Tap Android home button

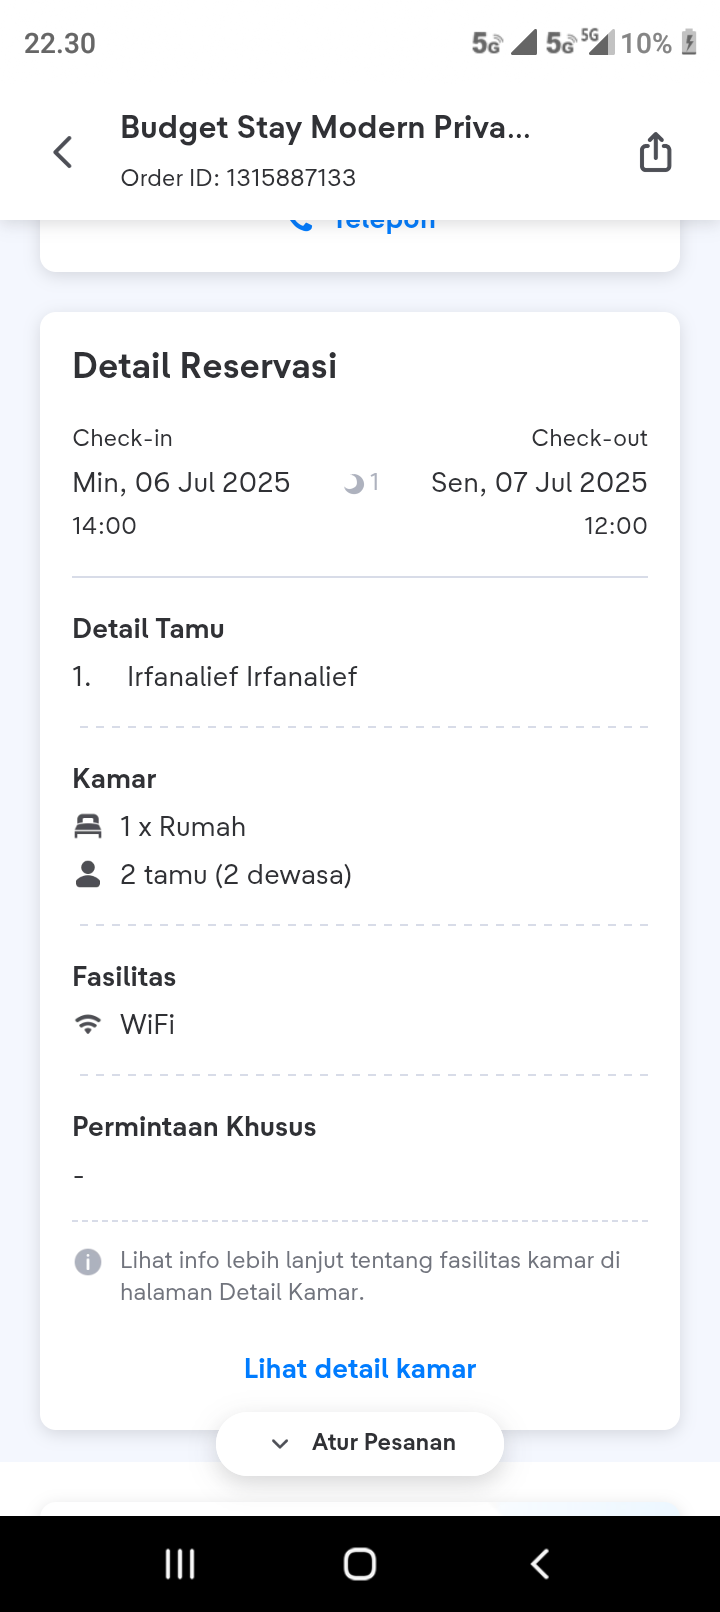pyautogui.click(x=360, y=1564)
